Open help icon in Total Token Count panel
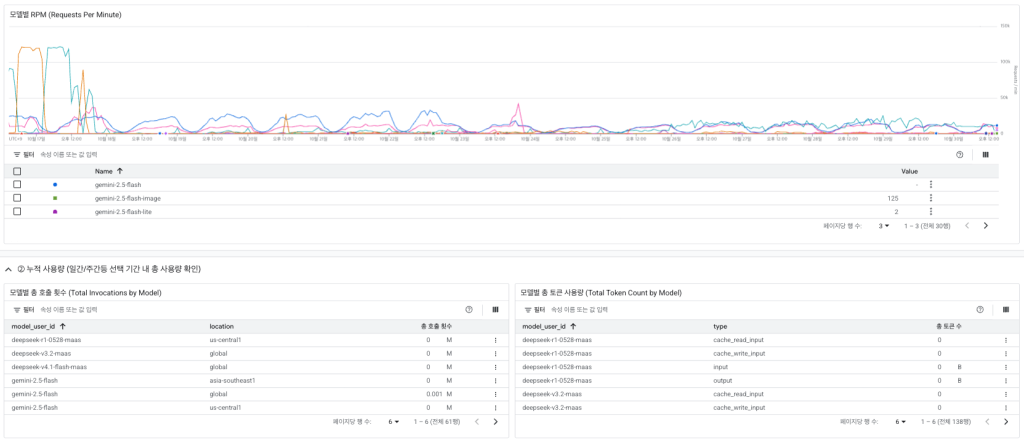Viewport: 1024px width, 443px height. tap(980, 310)
